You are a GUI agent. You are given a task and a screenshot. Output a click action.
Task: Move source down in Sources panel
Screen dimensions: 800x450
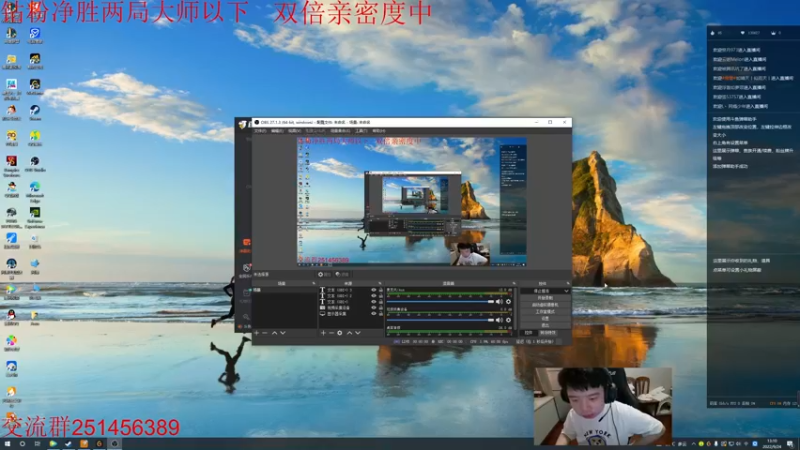coord(358,333)
